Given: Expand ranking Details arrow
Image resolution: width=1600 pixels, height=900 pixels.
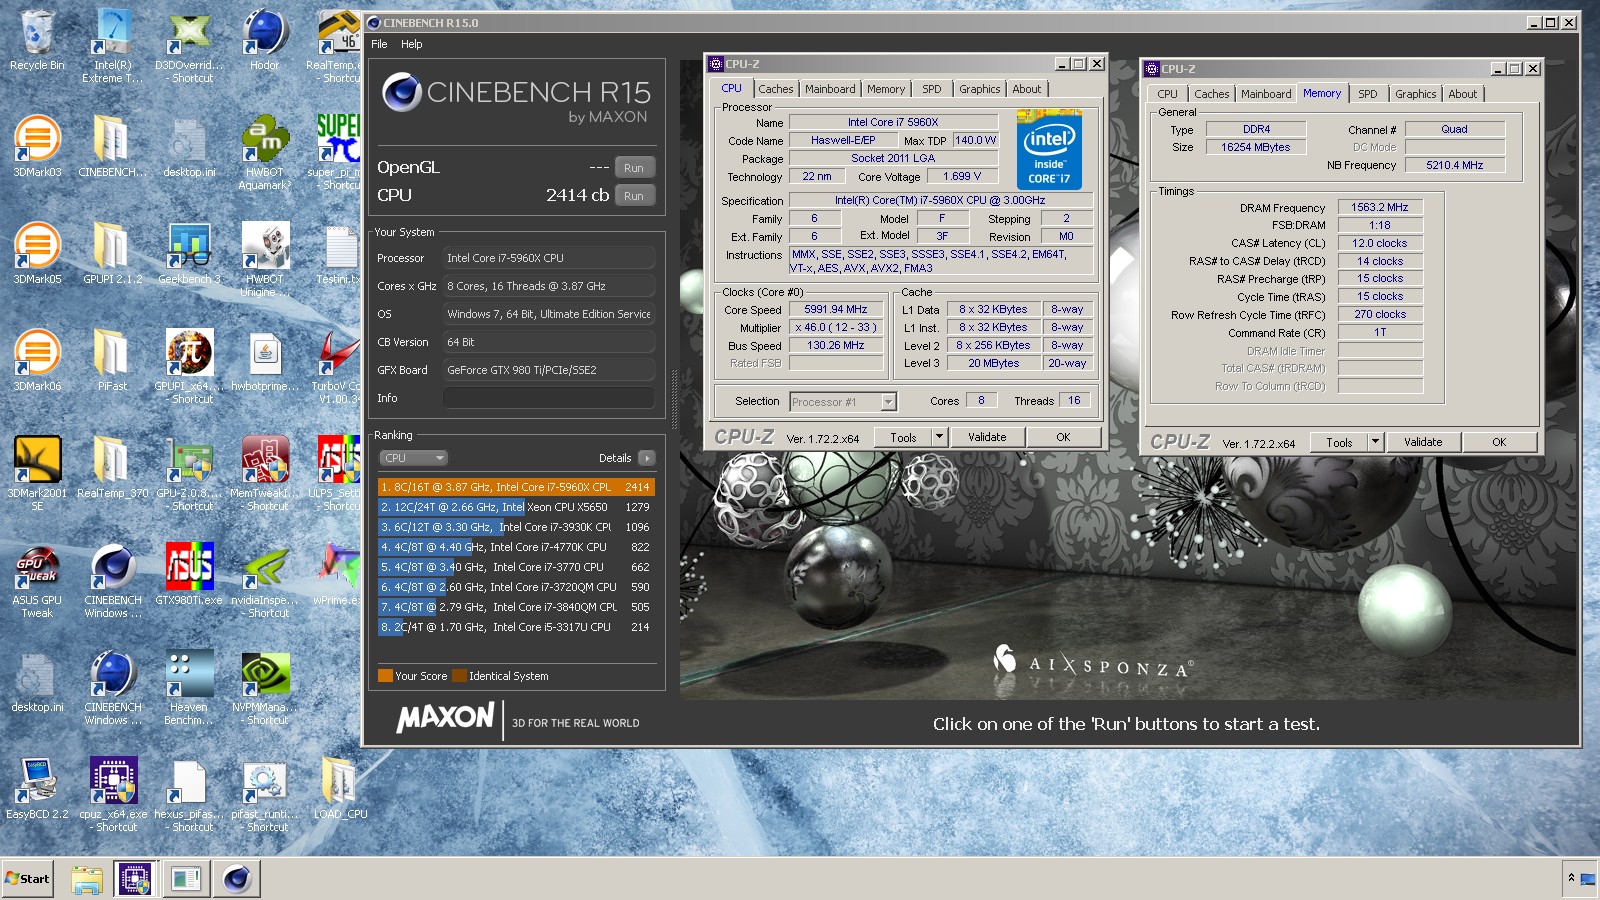Looking at the screenshot, I should [x=647, y=458].
